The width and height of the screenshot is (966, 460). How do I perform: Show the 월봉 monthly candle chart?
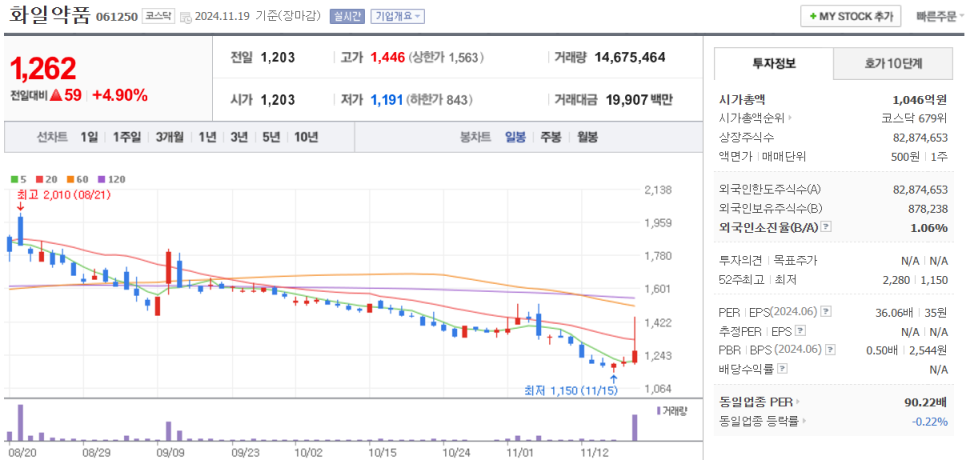(587, 137)
